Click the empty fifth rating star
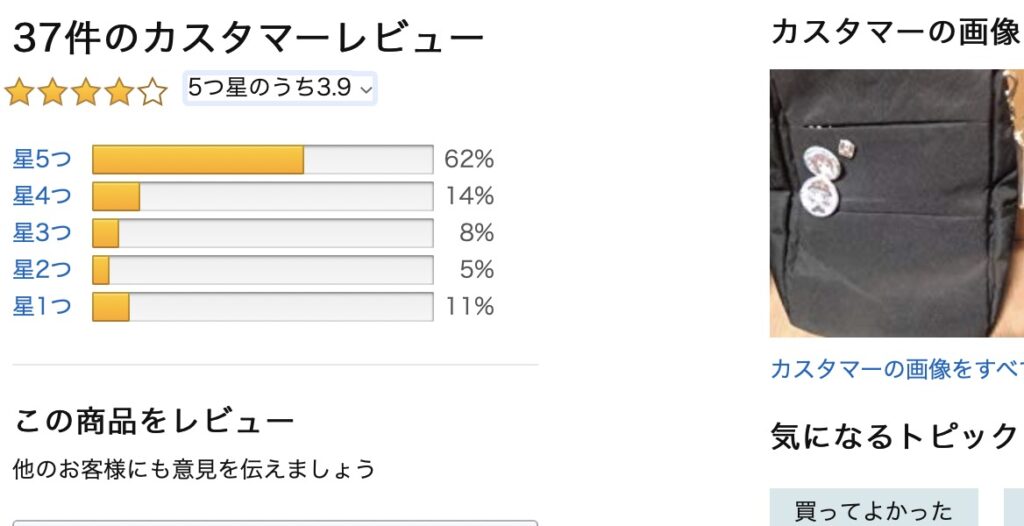 click(153, 91)
